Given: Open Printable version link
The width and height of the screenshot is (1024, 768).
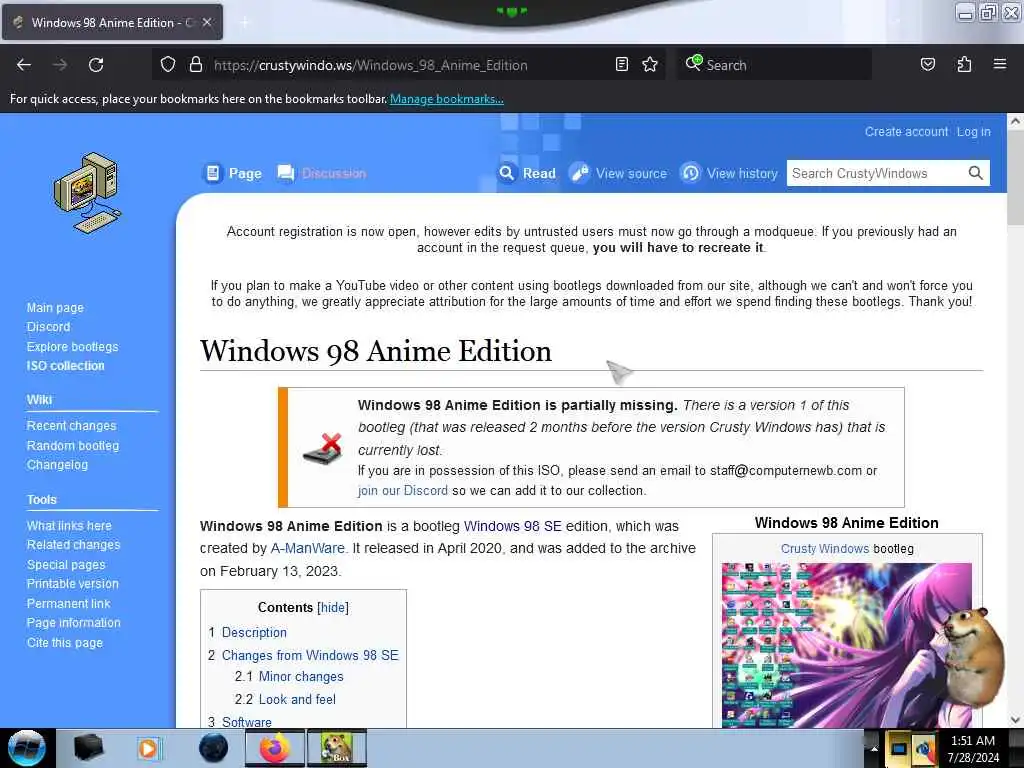Looking at the screenshot, I should coord(72,583).
